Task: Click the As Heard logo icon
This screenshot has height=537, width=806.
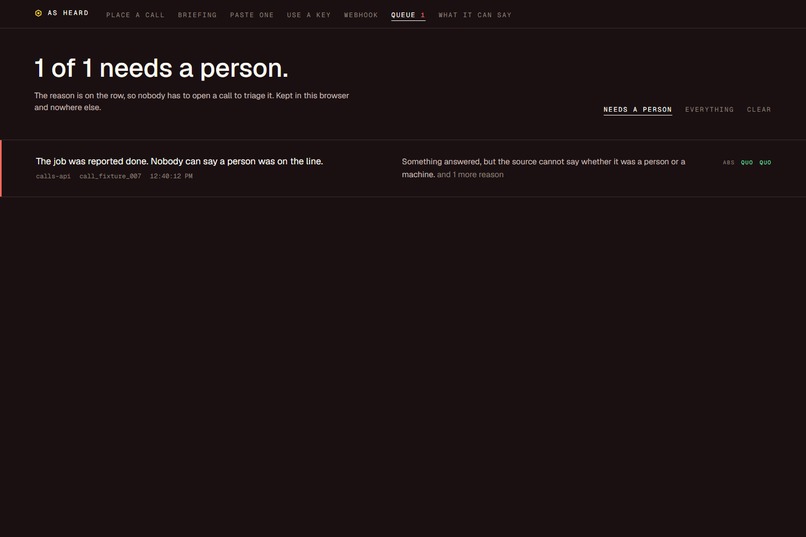Action: (38, 13)
